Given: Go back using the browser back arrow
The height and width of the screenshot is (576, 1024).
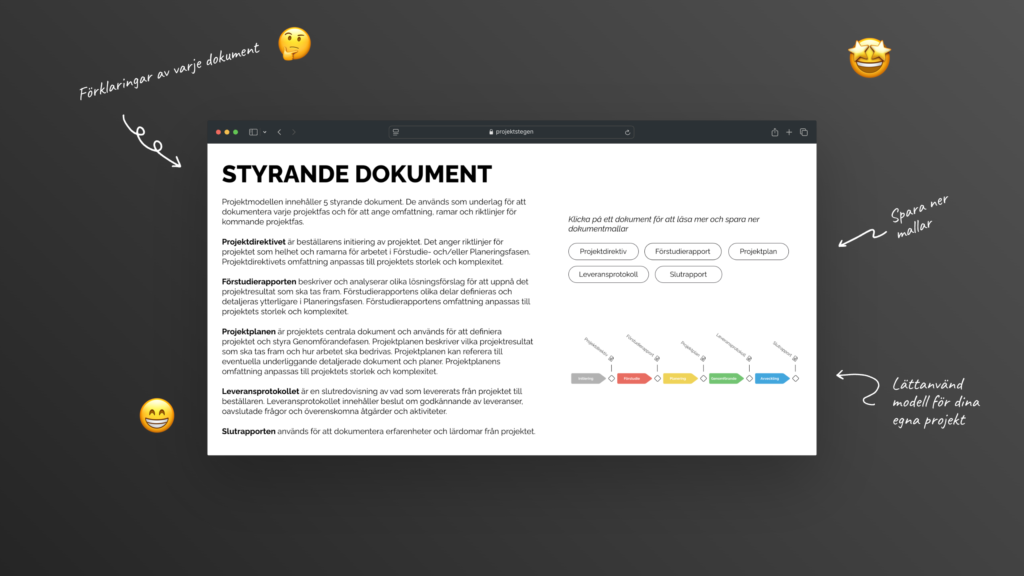Looking at the screenshot, I should [279, 132].
